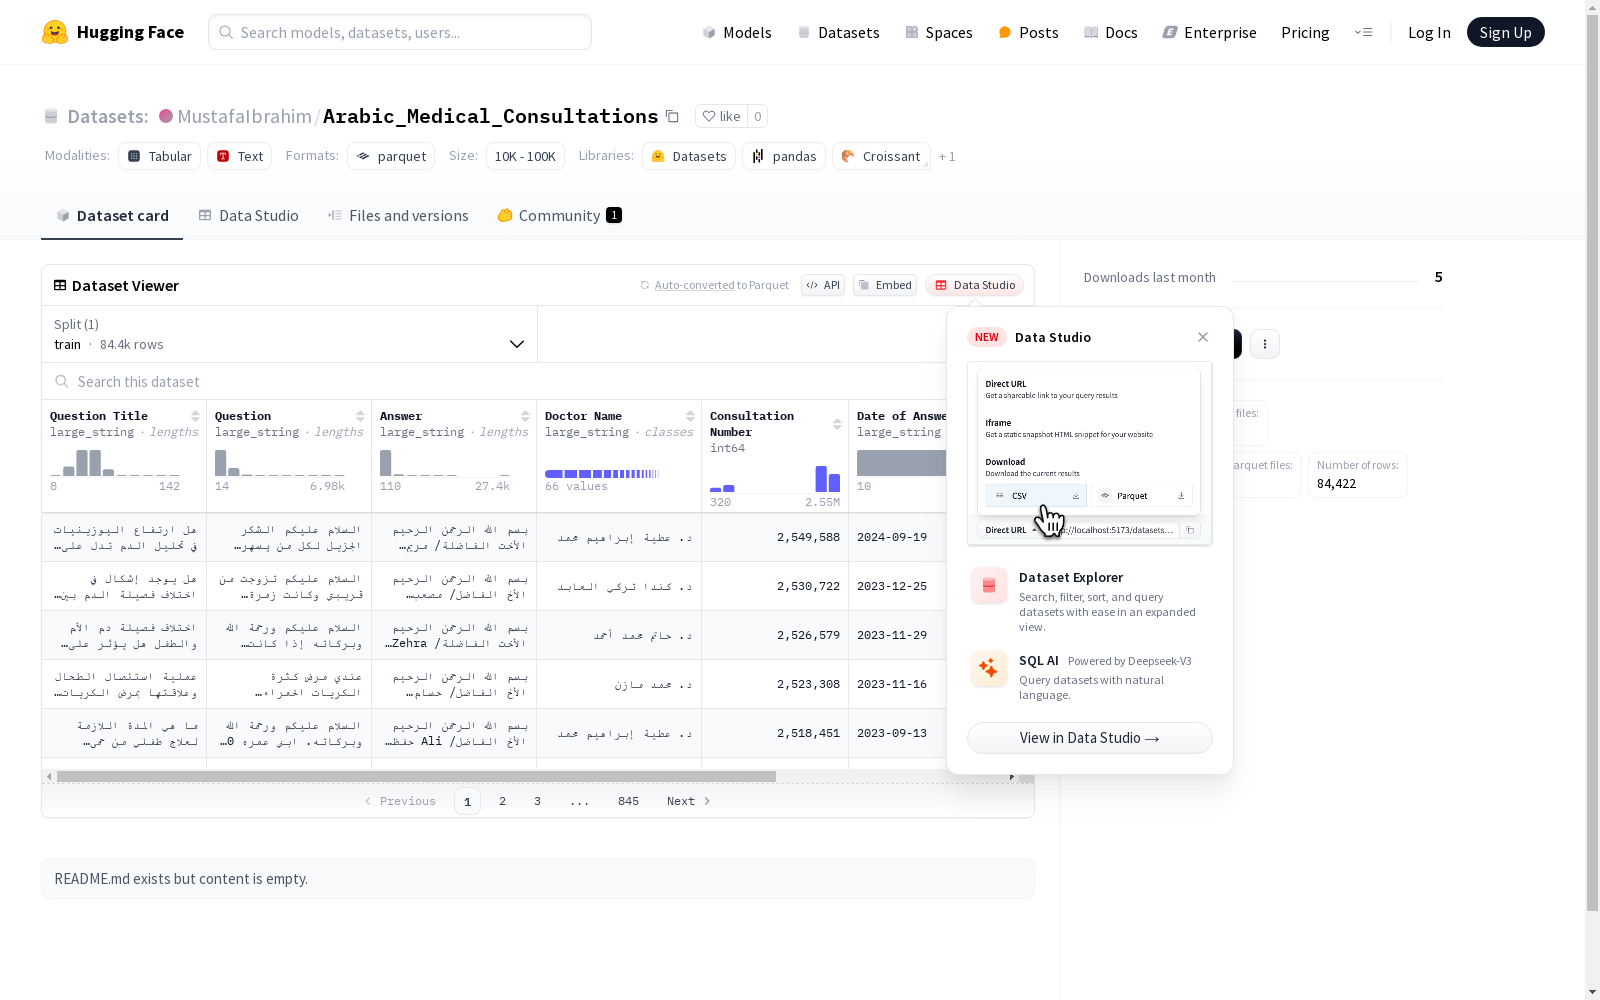This screenshot has height=1000, width=1600.
Task: Click the Doctor Name classes distribution bar
Action: [602, 473]
